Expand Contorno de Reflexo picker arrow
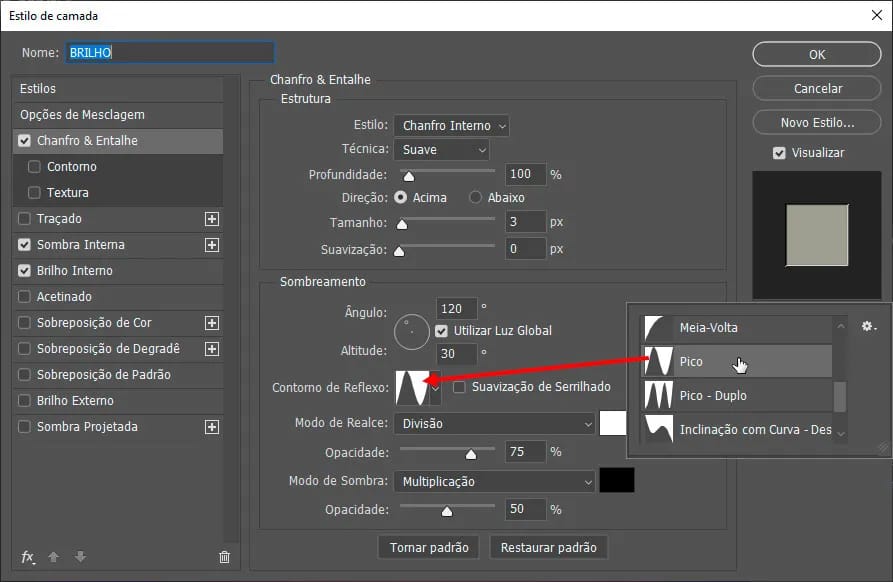The width and height of the screenshot is (893, 582). pyautogui.click(x=435, y=388)
